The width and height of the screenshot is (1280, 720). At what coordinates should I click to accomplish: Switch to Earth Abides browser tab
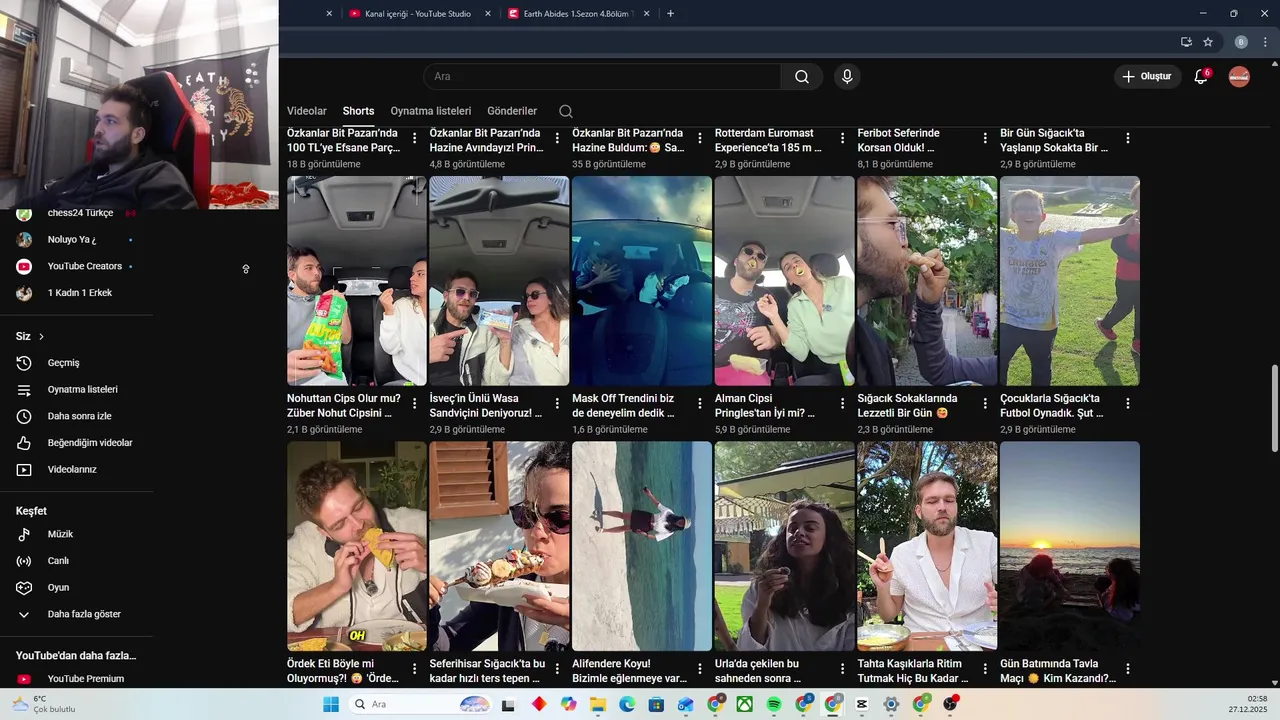tap(579, 14)
